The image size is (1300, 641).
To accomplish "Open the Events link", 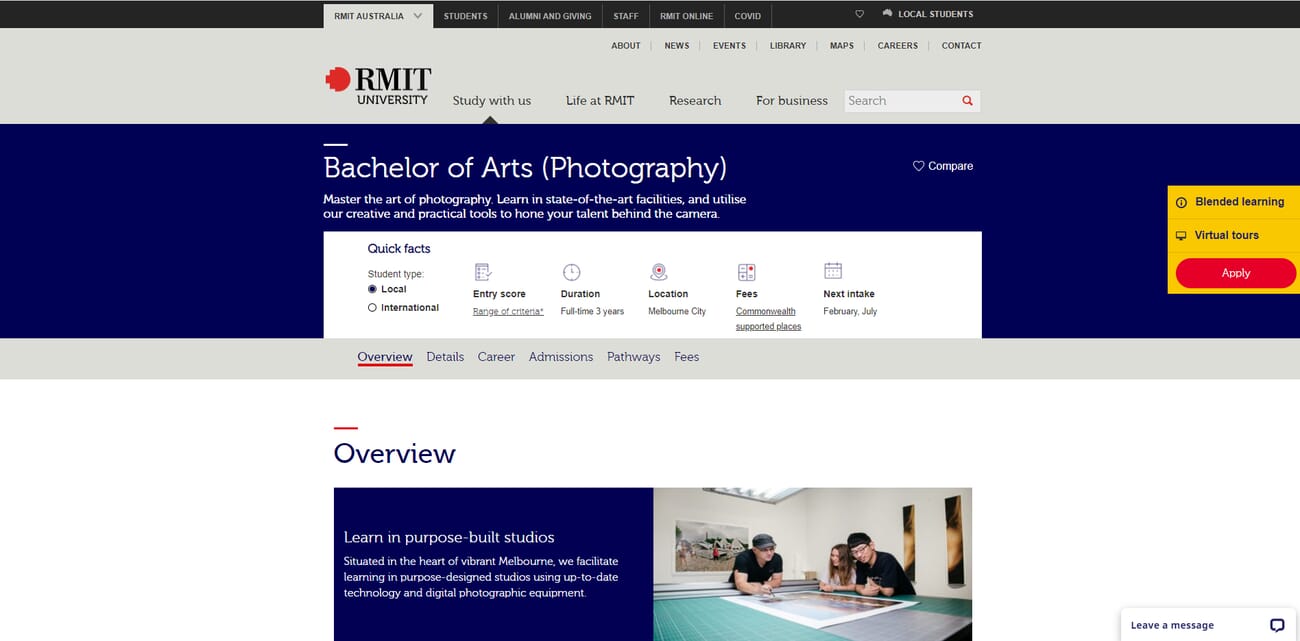I will tap(729, 46).
